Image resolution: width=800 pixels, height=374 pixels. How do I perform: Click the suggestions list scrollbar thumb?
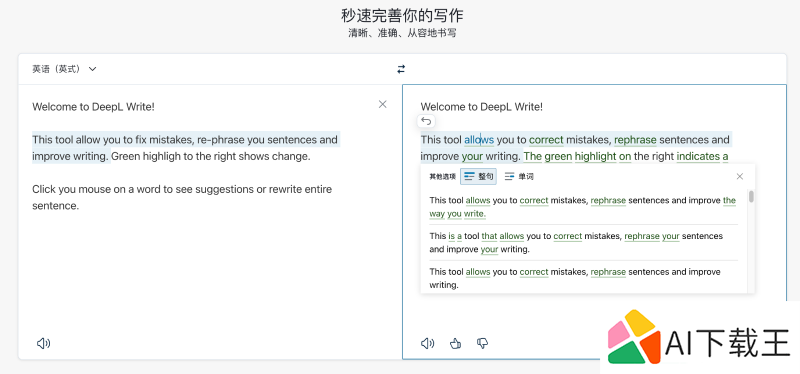pos(752,196)
